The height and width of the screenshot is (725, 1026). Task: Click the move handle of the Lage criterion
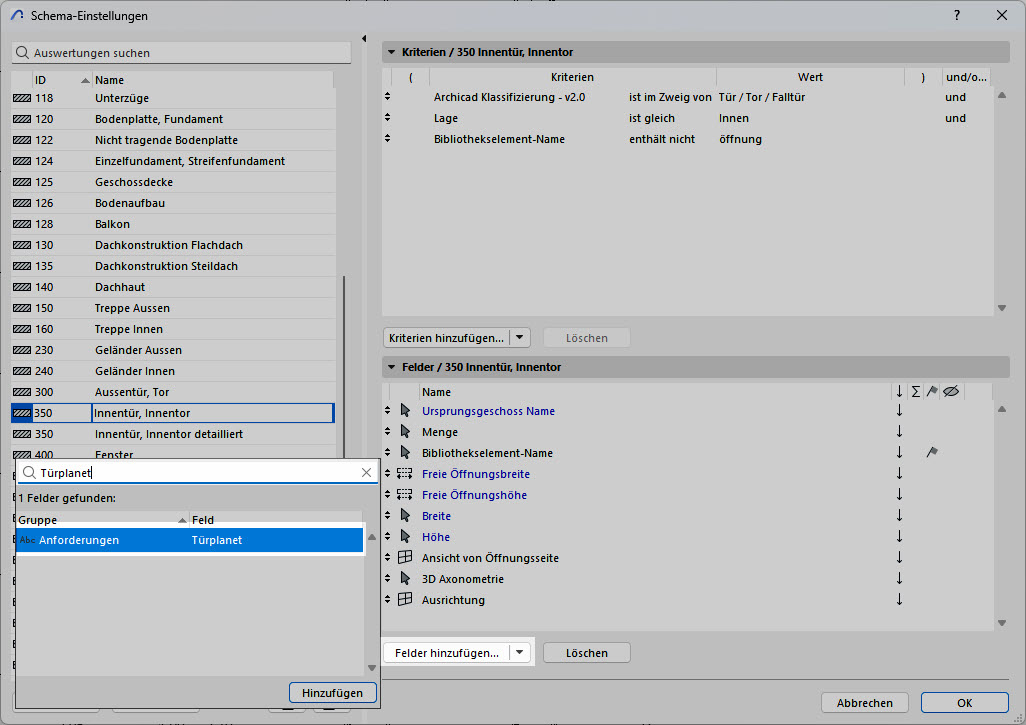coord(388,118)
